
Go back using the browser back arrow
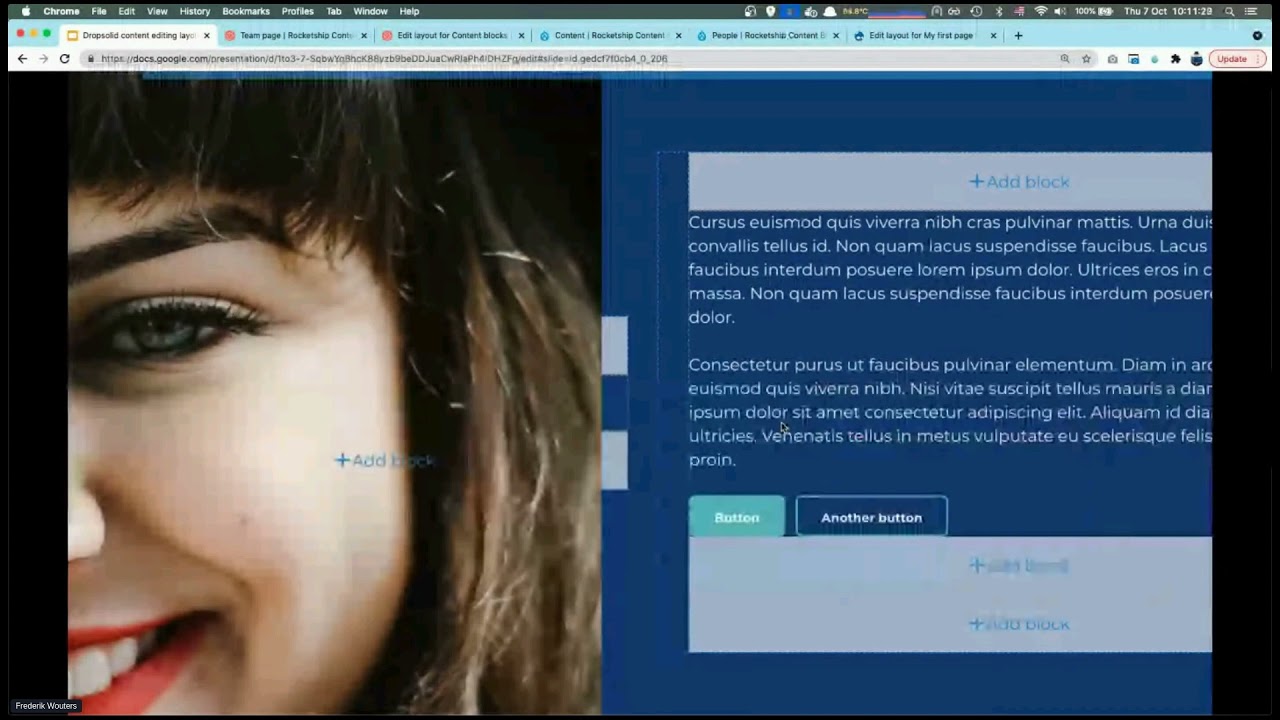tap(22, 59)
